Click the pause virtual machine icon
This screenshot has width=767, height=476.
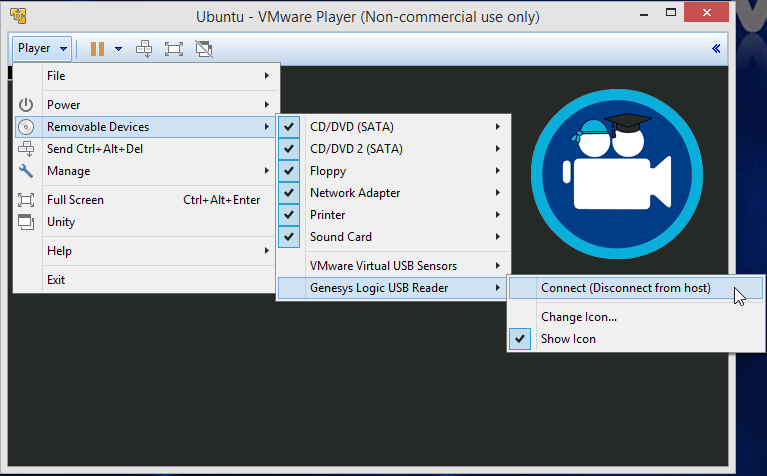(x=97, y=48)
